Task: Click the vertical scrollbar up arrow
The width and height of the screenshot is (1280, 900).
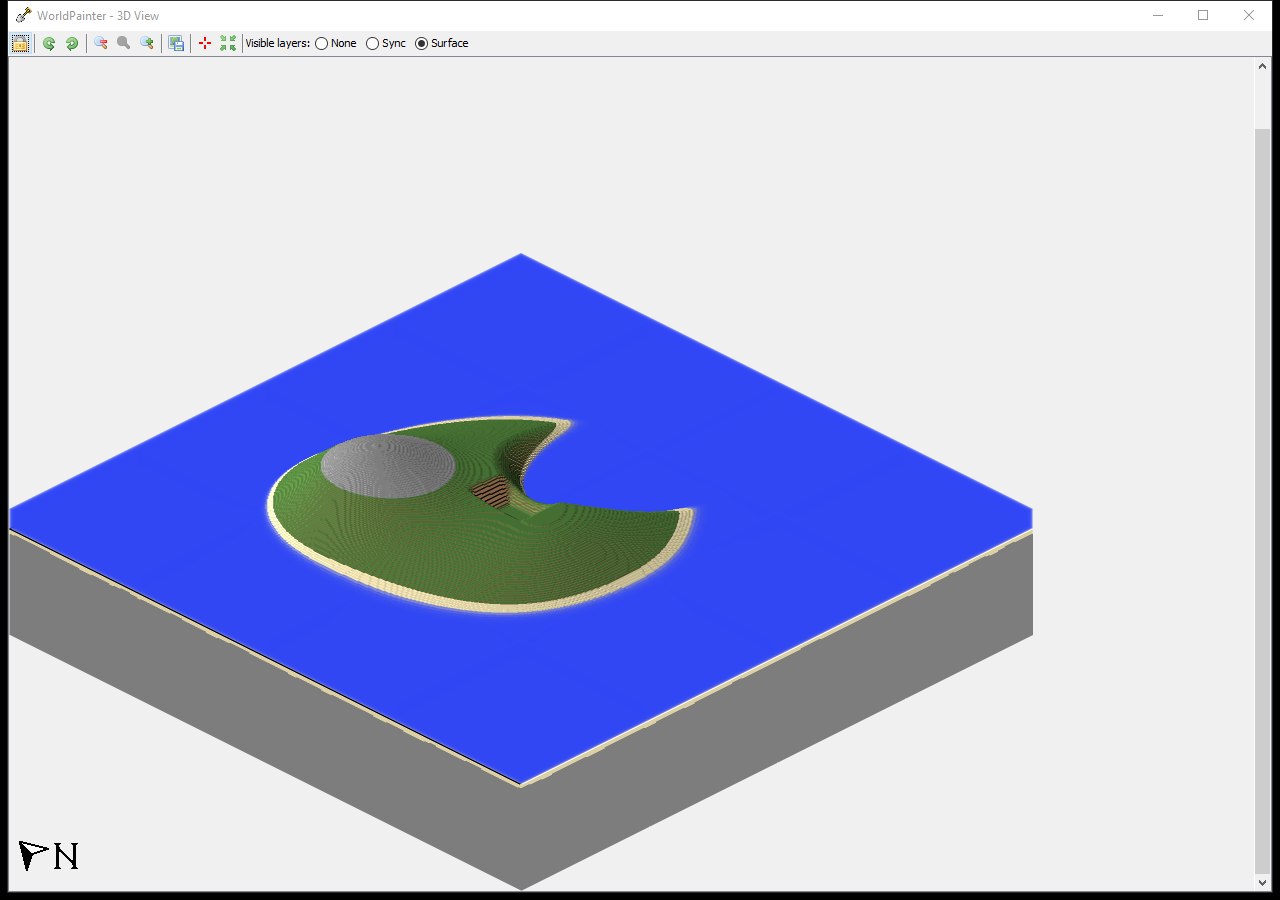Action: [1262, 66]
